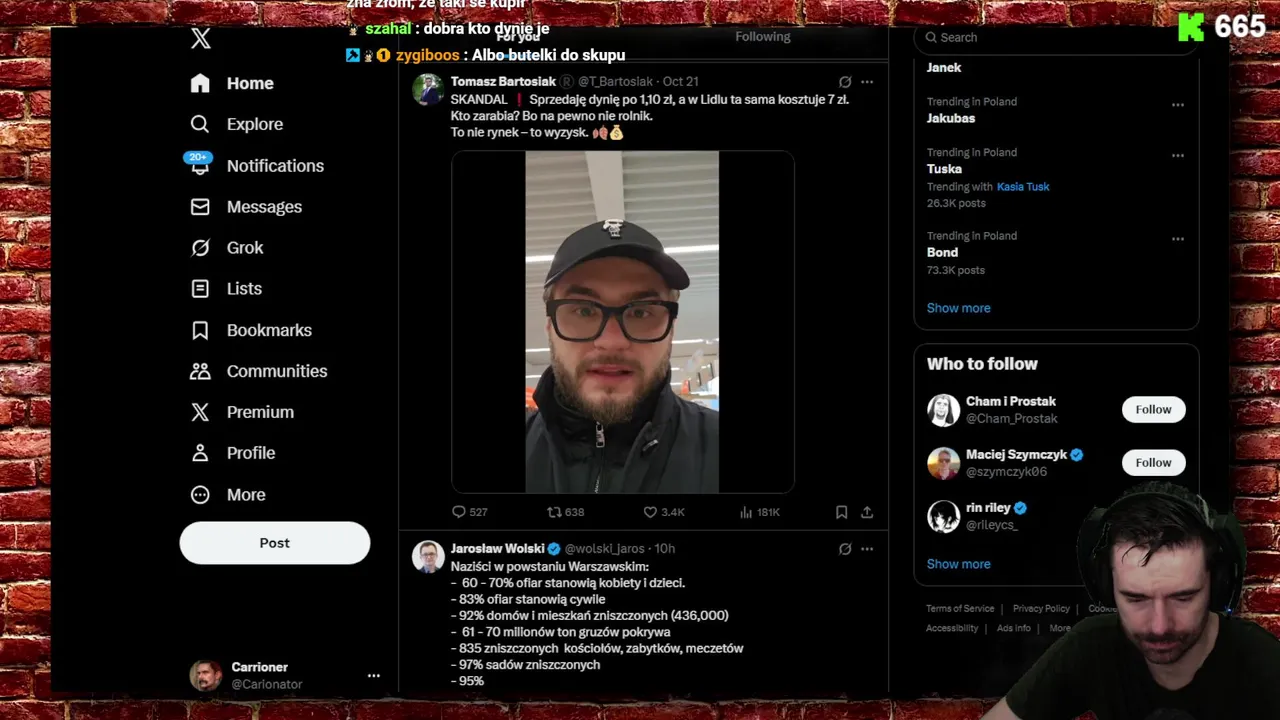
Task: Expand account menu next to Carrioner
Action: click(x=374, y=676)
